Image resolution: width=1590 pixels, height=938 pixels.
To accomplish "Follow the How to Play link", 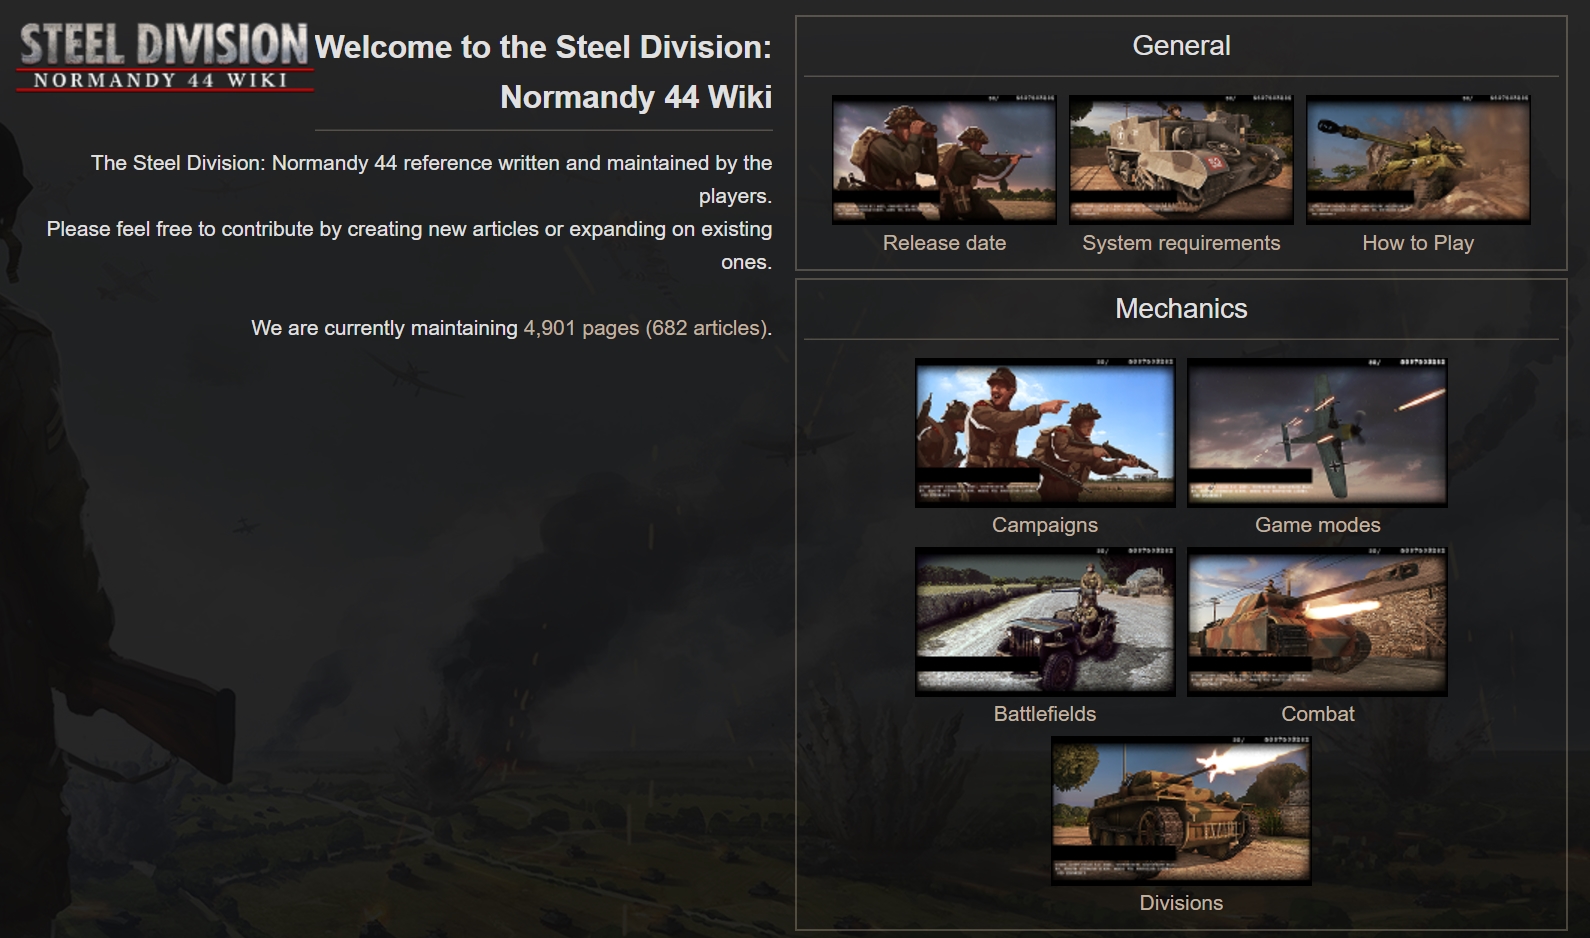I will pyautogui.click(x=1418, y=243).
